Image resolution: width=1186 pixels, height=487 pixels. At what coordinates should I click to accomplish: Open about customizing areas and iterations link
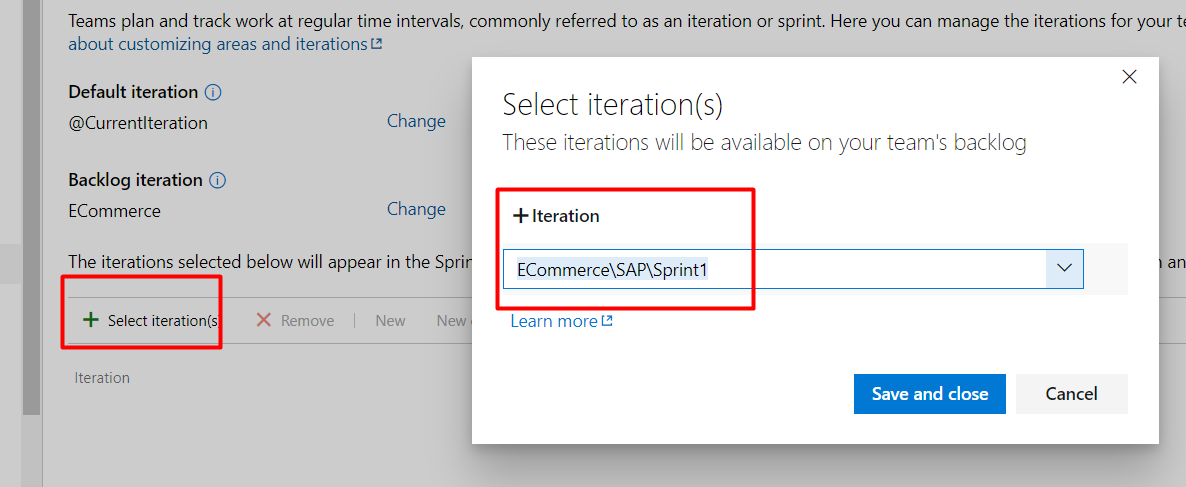click(x=218, y=44)
